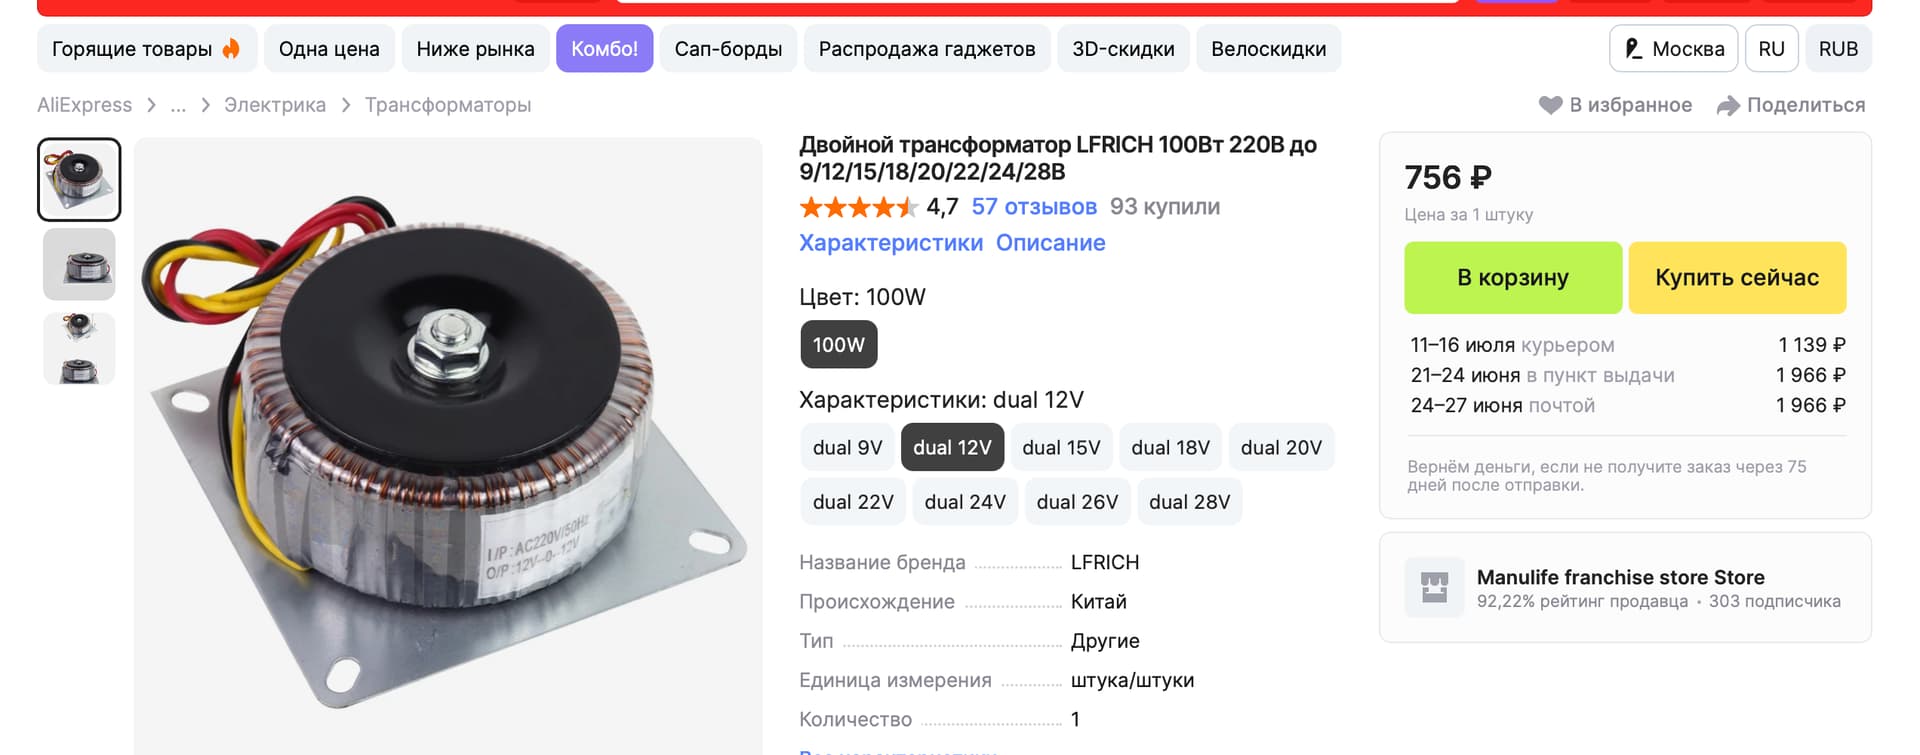Click the flame icon in Горящие товары
Image resolution: width=1920 pixels, height=755 pixels.
pos(231,48)
